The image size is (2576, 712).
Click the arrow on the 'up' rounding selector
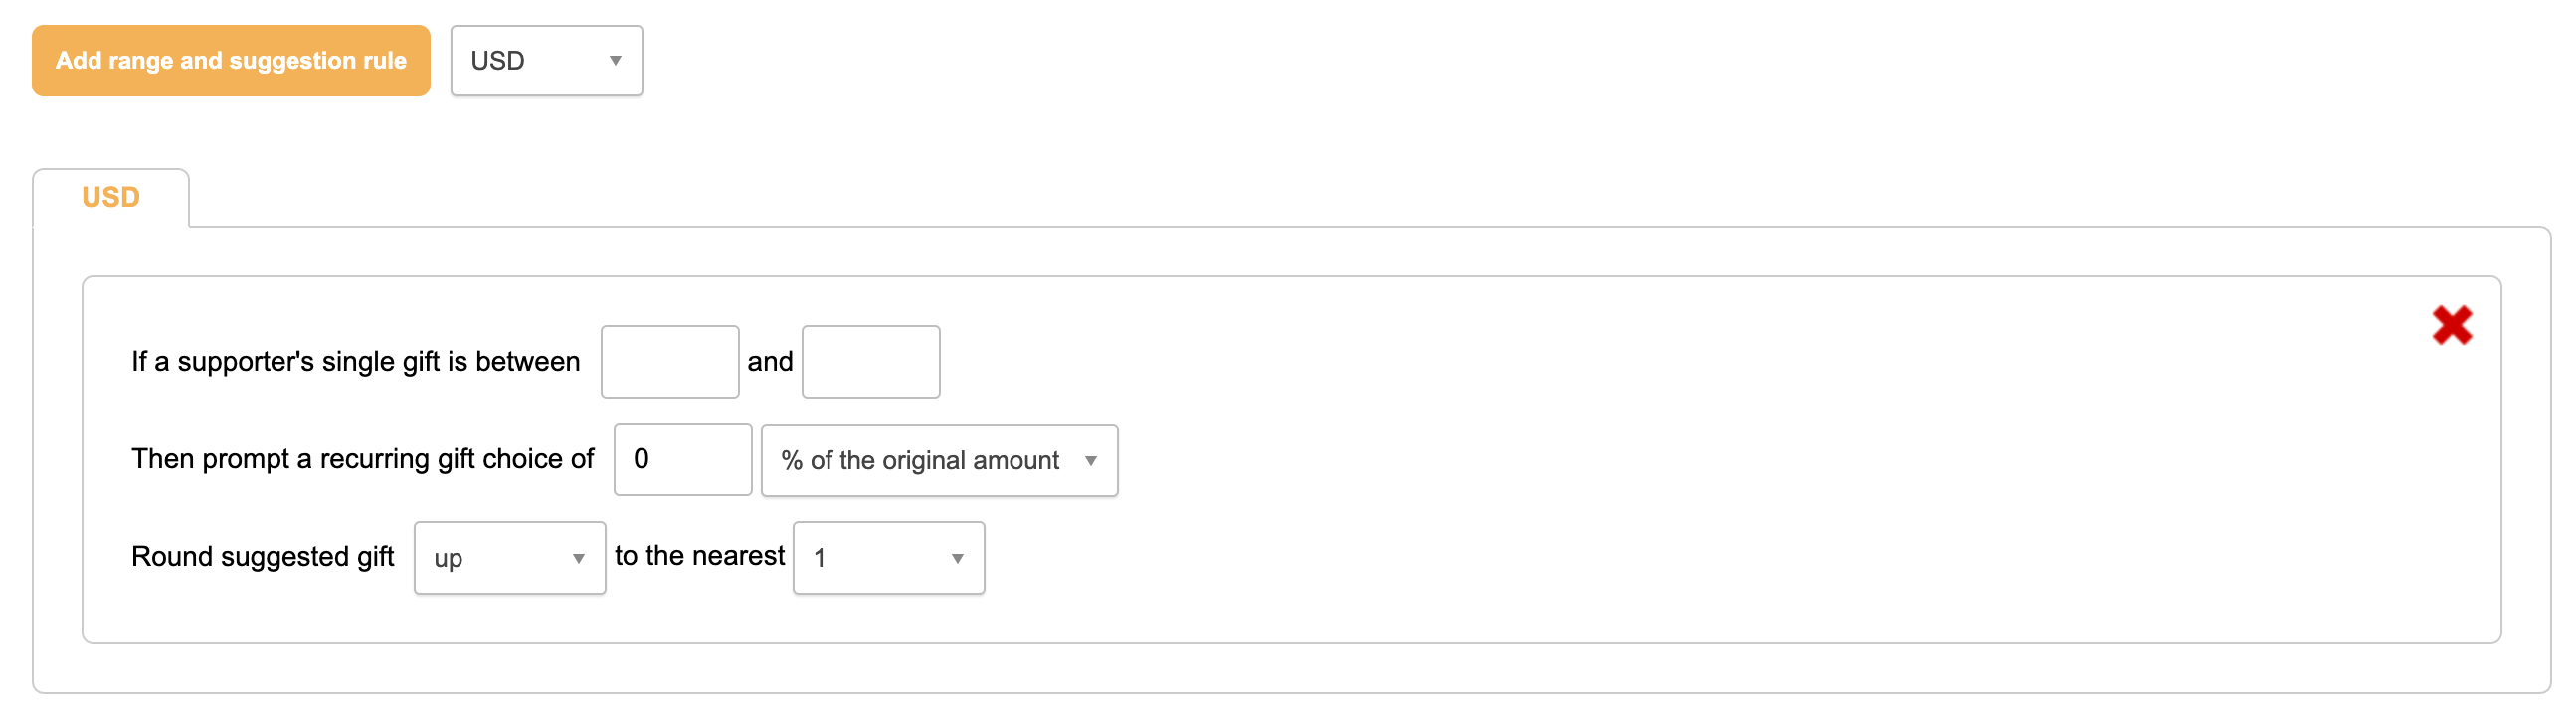(578, 559)
